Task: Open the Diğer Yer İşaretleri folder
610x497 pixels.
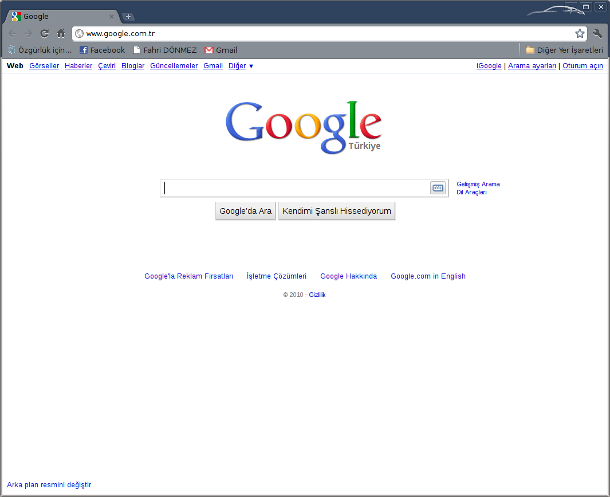Action: click(x=564, y=50)
